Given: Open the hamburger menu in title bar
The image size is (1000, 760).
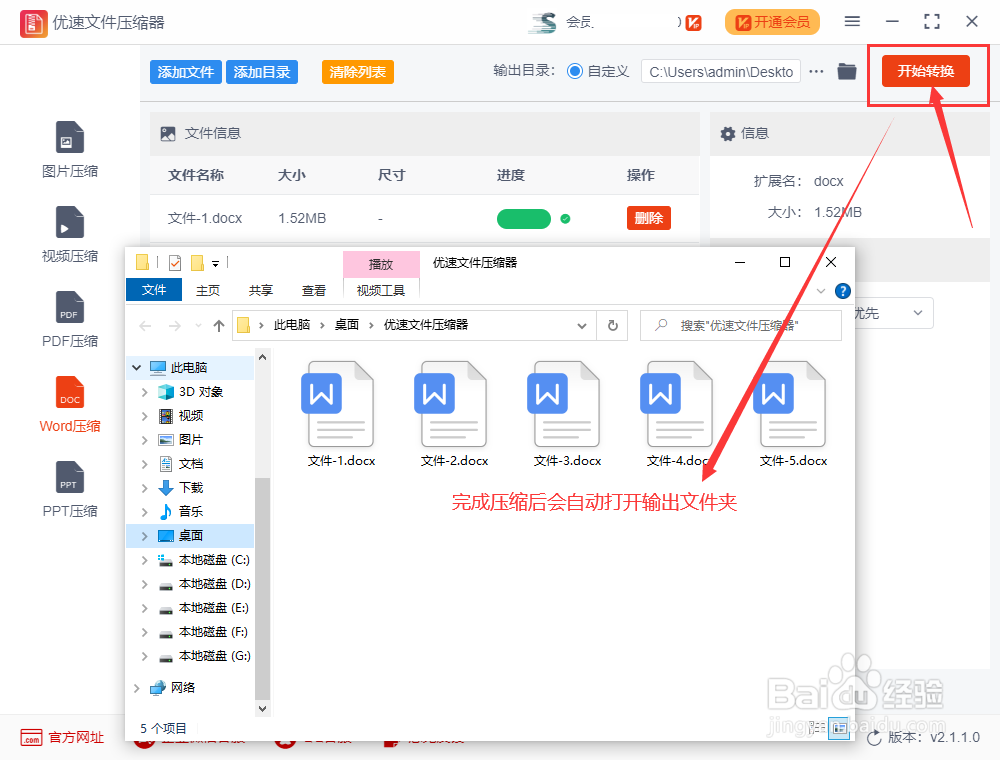Looking at the screenshot, I should 852,22.
